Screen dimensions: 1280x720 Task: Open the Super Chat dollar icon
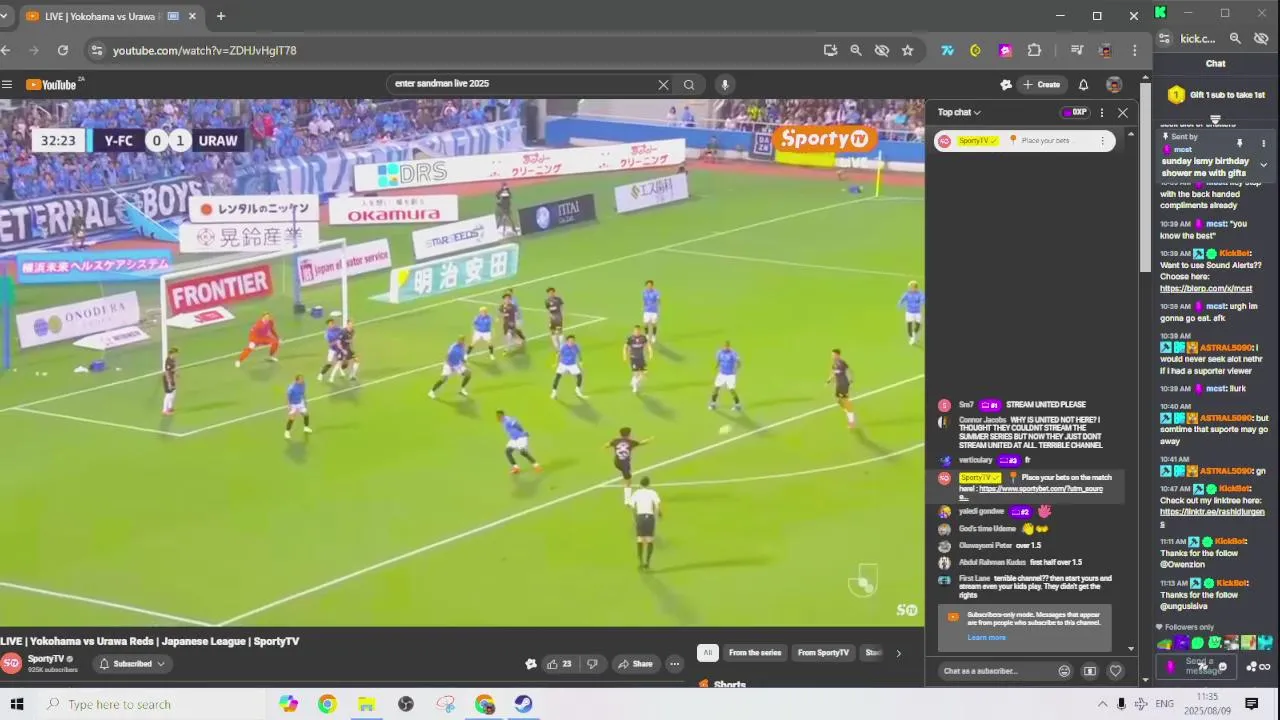pos(1090,671)
